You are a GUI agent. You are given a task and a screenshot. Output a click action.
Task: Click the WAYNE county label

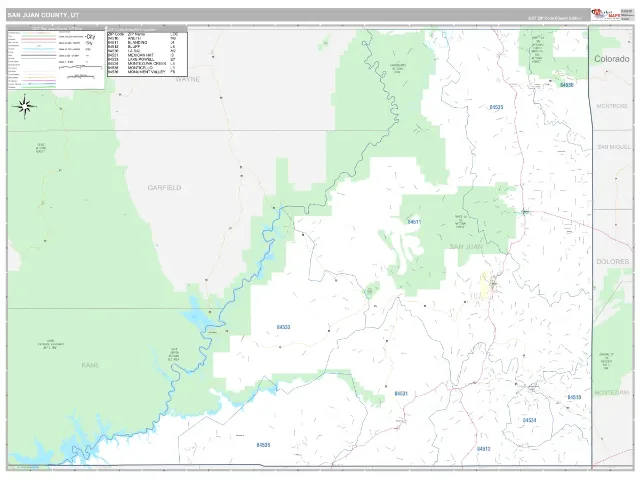(188, 79)
